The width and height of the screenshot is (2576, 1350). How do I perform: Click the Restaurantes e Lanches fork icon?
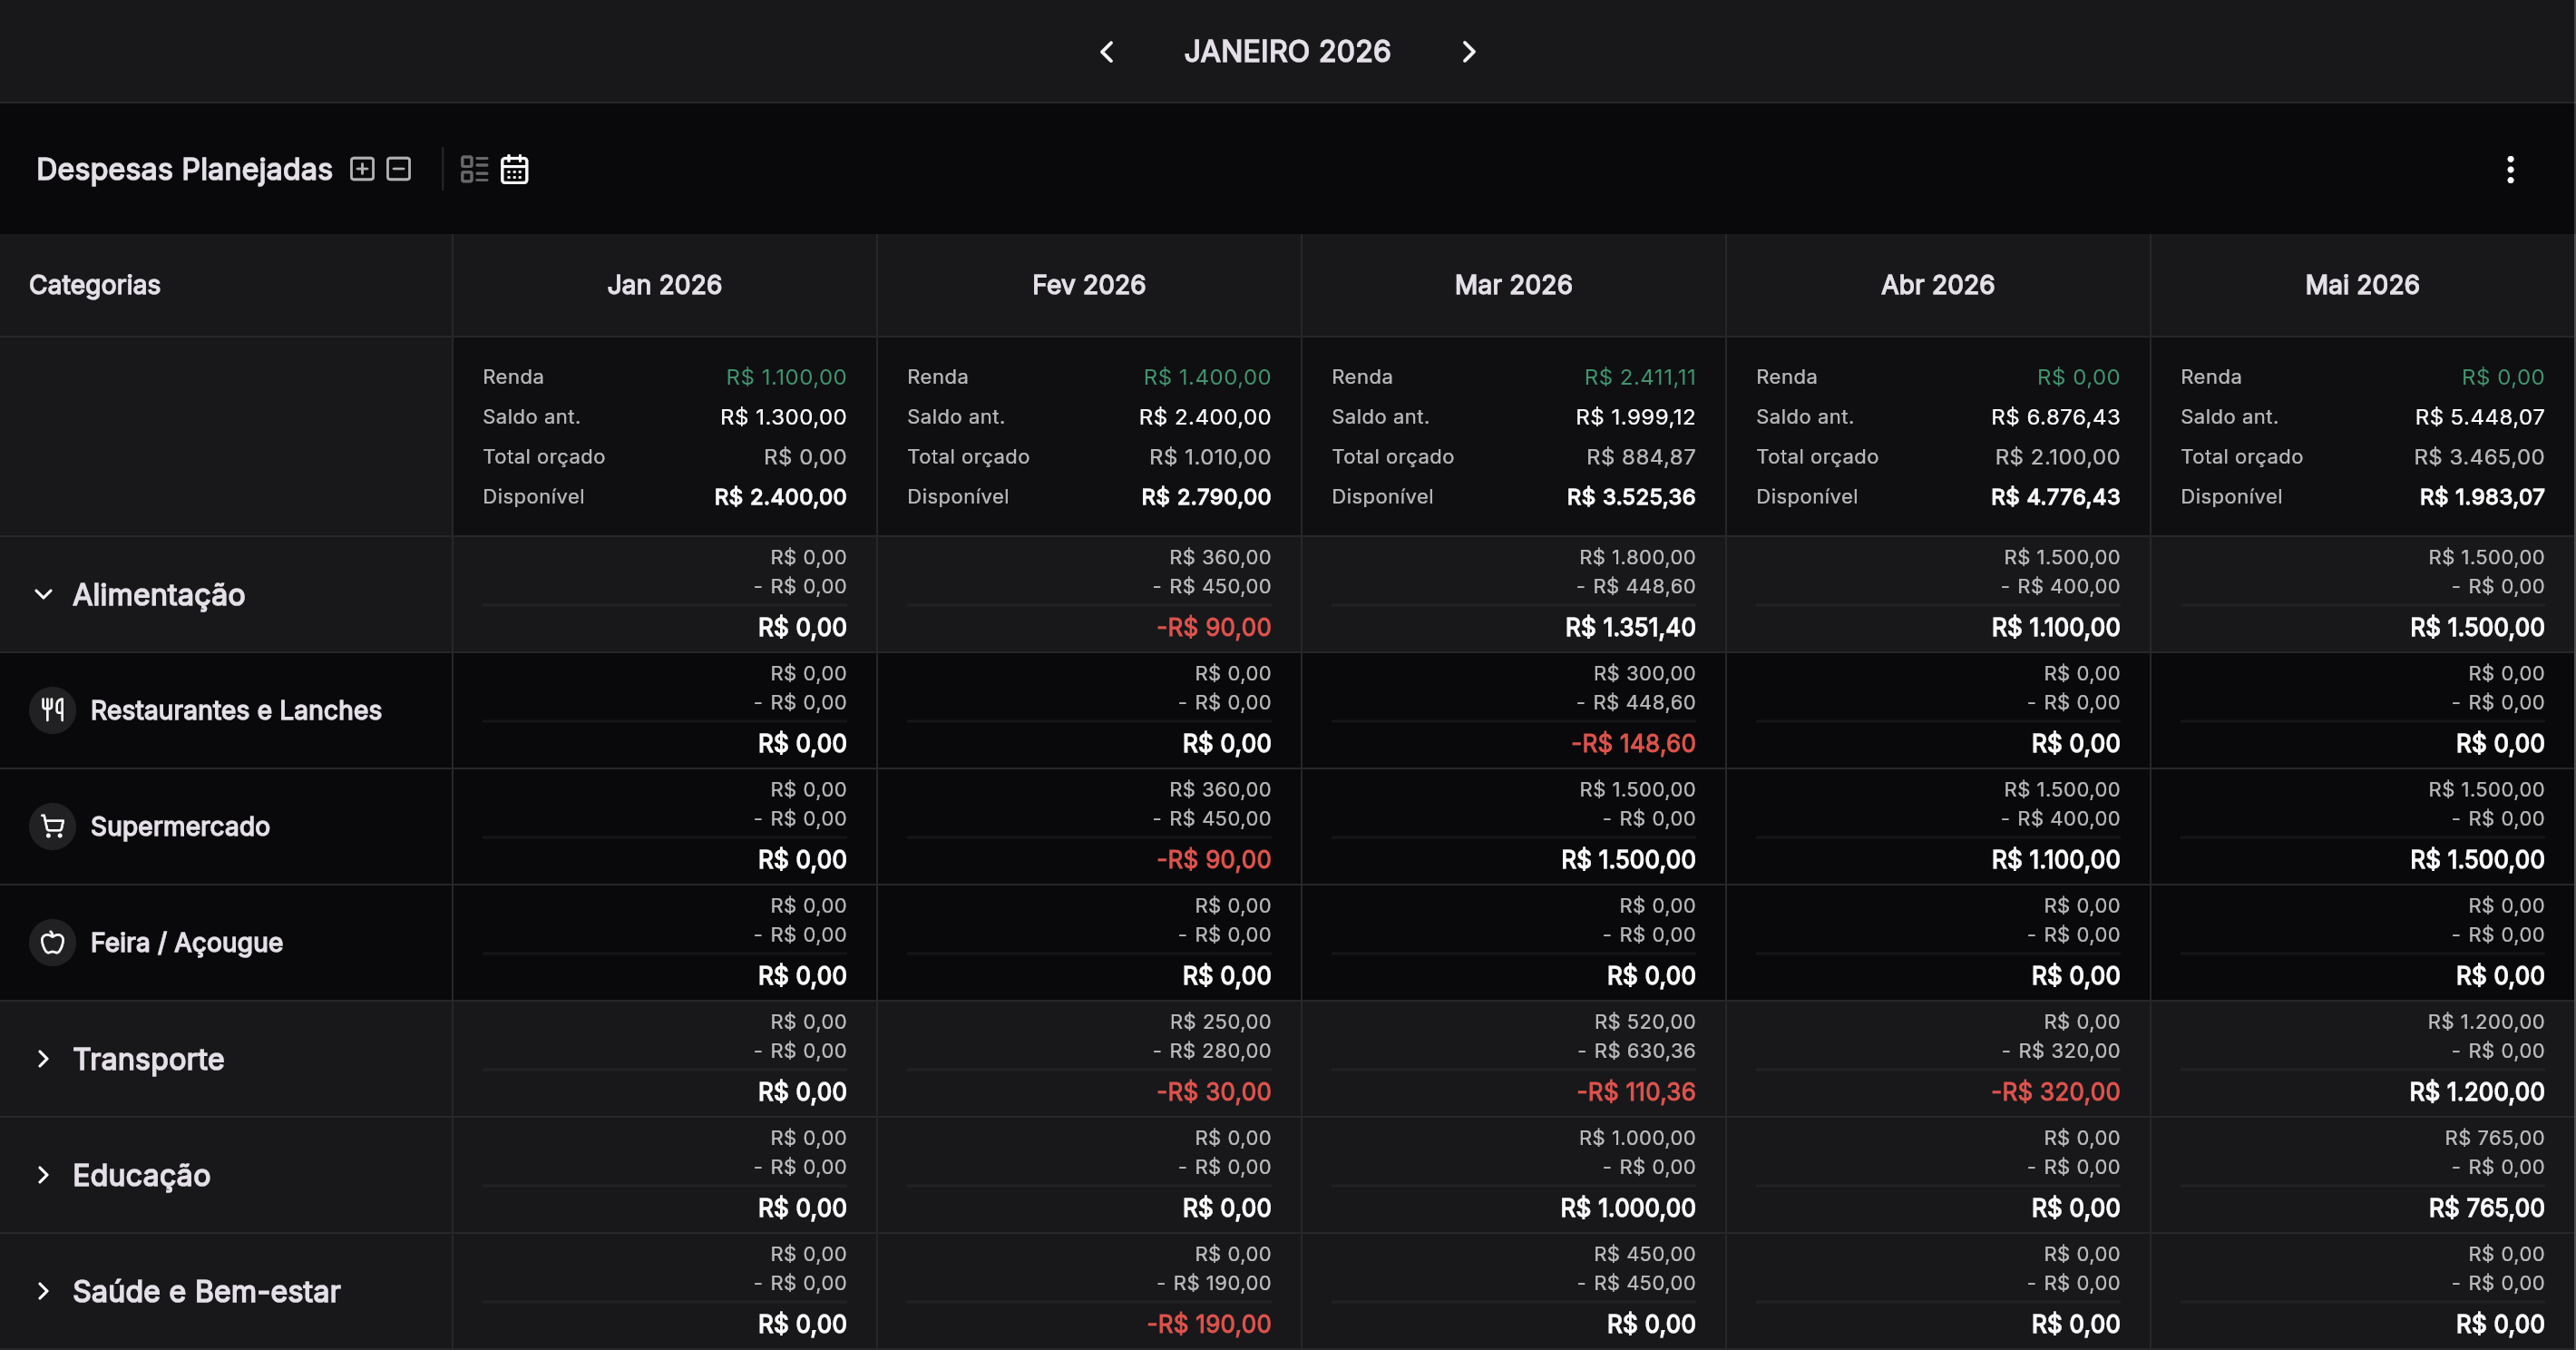coord(53,710)
